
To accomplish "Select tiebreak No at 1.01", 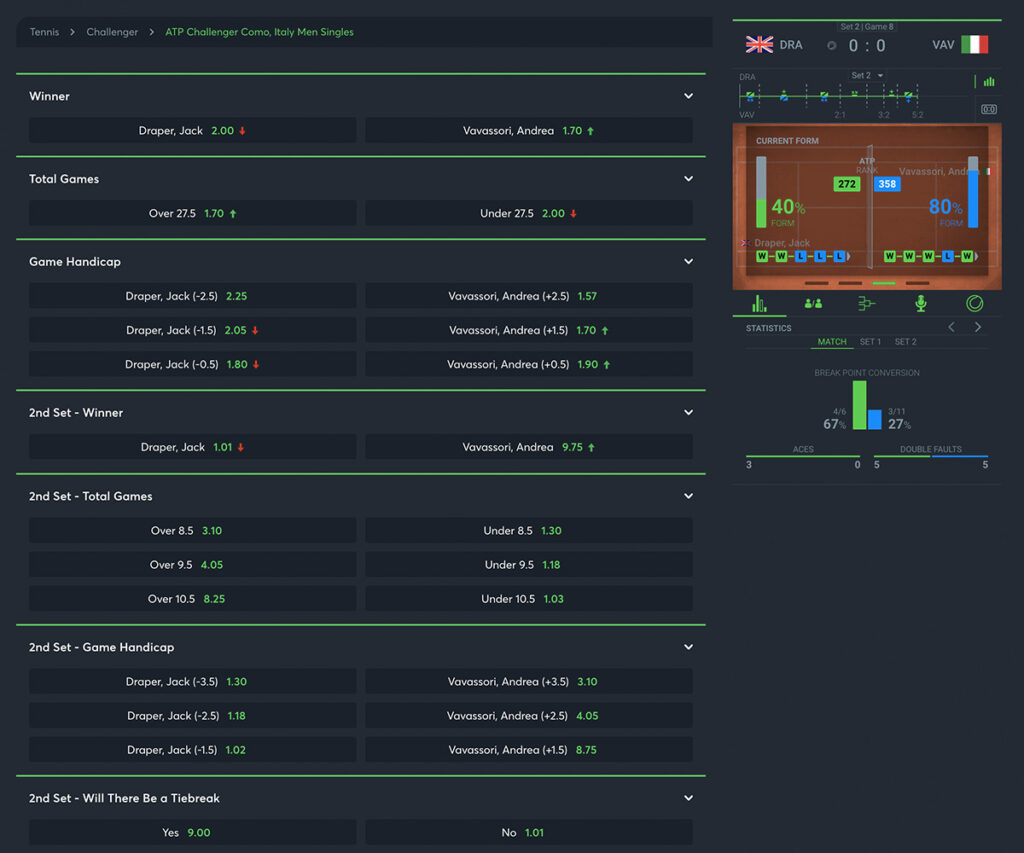I will pyautogui.click(x=529, y=833).
